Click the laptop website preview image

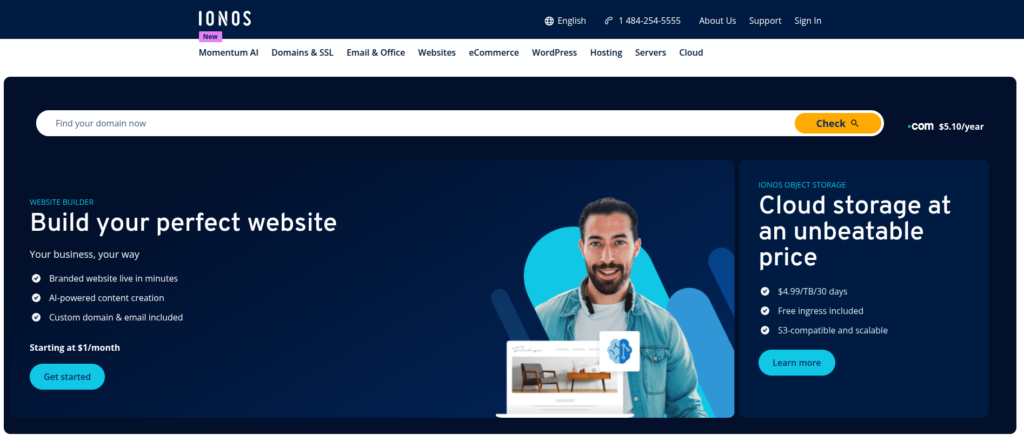[x=565, y=379]
